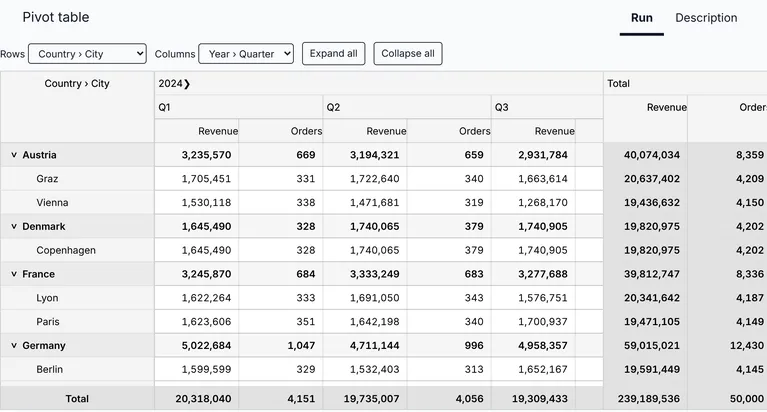Click the Total column group header
767x412 pixels.
coord(685,84)
